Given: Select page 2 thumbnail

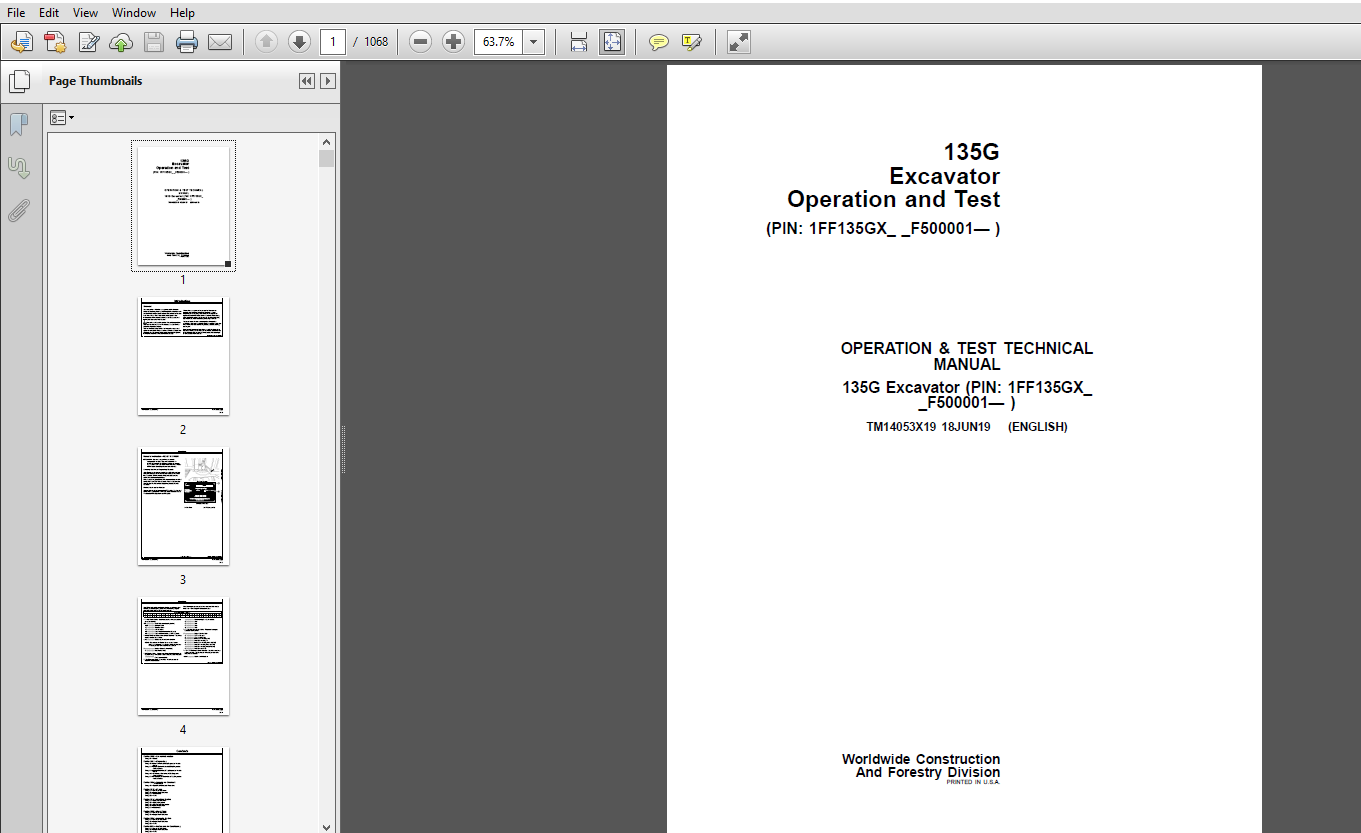Looking at the screenshot, I should tap(183, 356).
